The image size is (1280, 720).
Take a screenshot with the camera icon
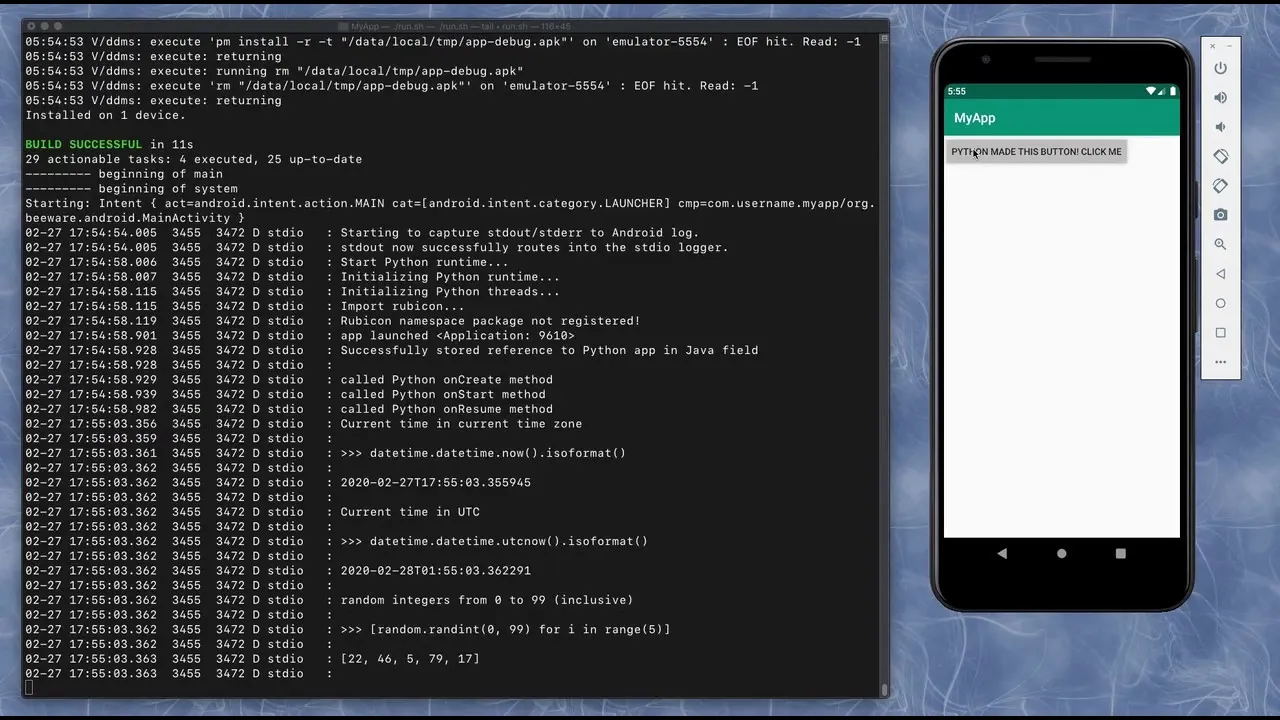click(1220, 214)
